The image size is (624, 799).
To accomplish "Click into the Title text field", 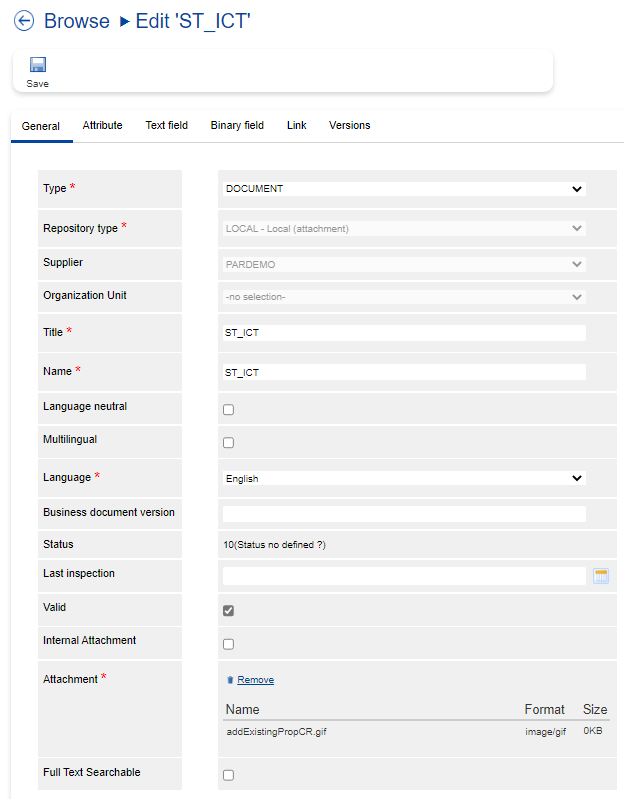I will click(404, 333).
